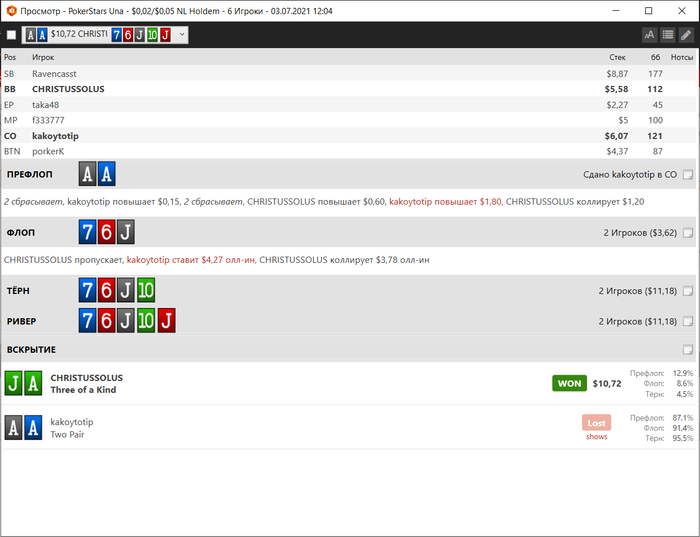Click the Lost badge for kakoytotip
The image size is (700, 537).
click(596, 423)
